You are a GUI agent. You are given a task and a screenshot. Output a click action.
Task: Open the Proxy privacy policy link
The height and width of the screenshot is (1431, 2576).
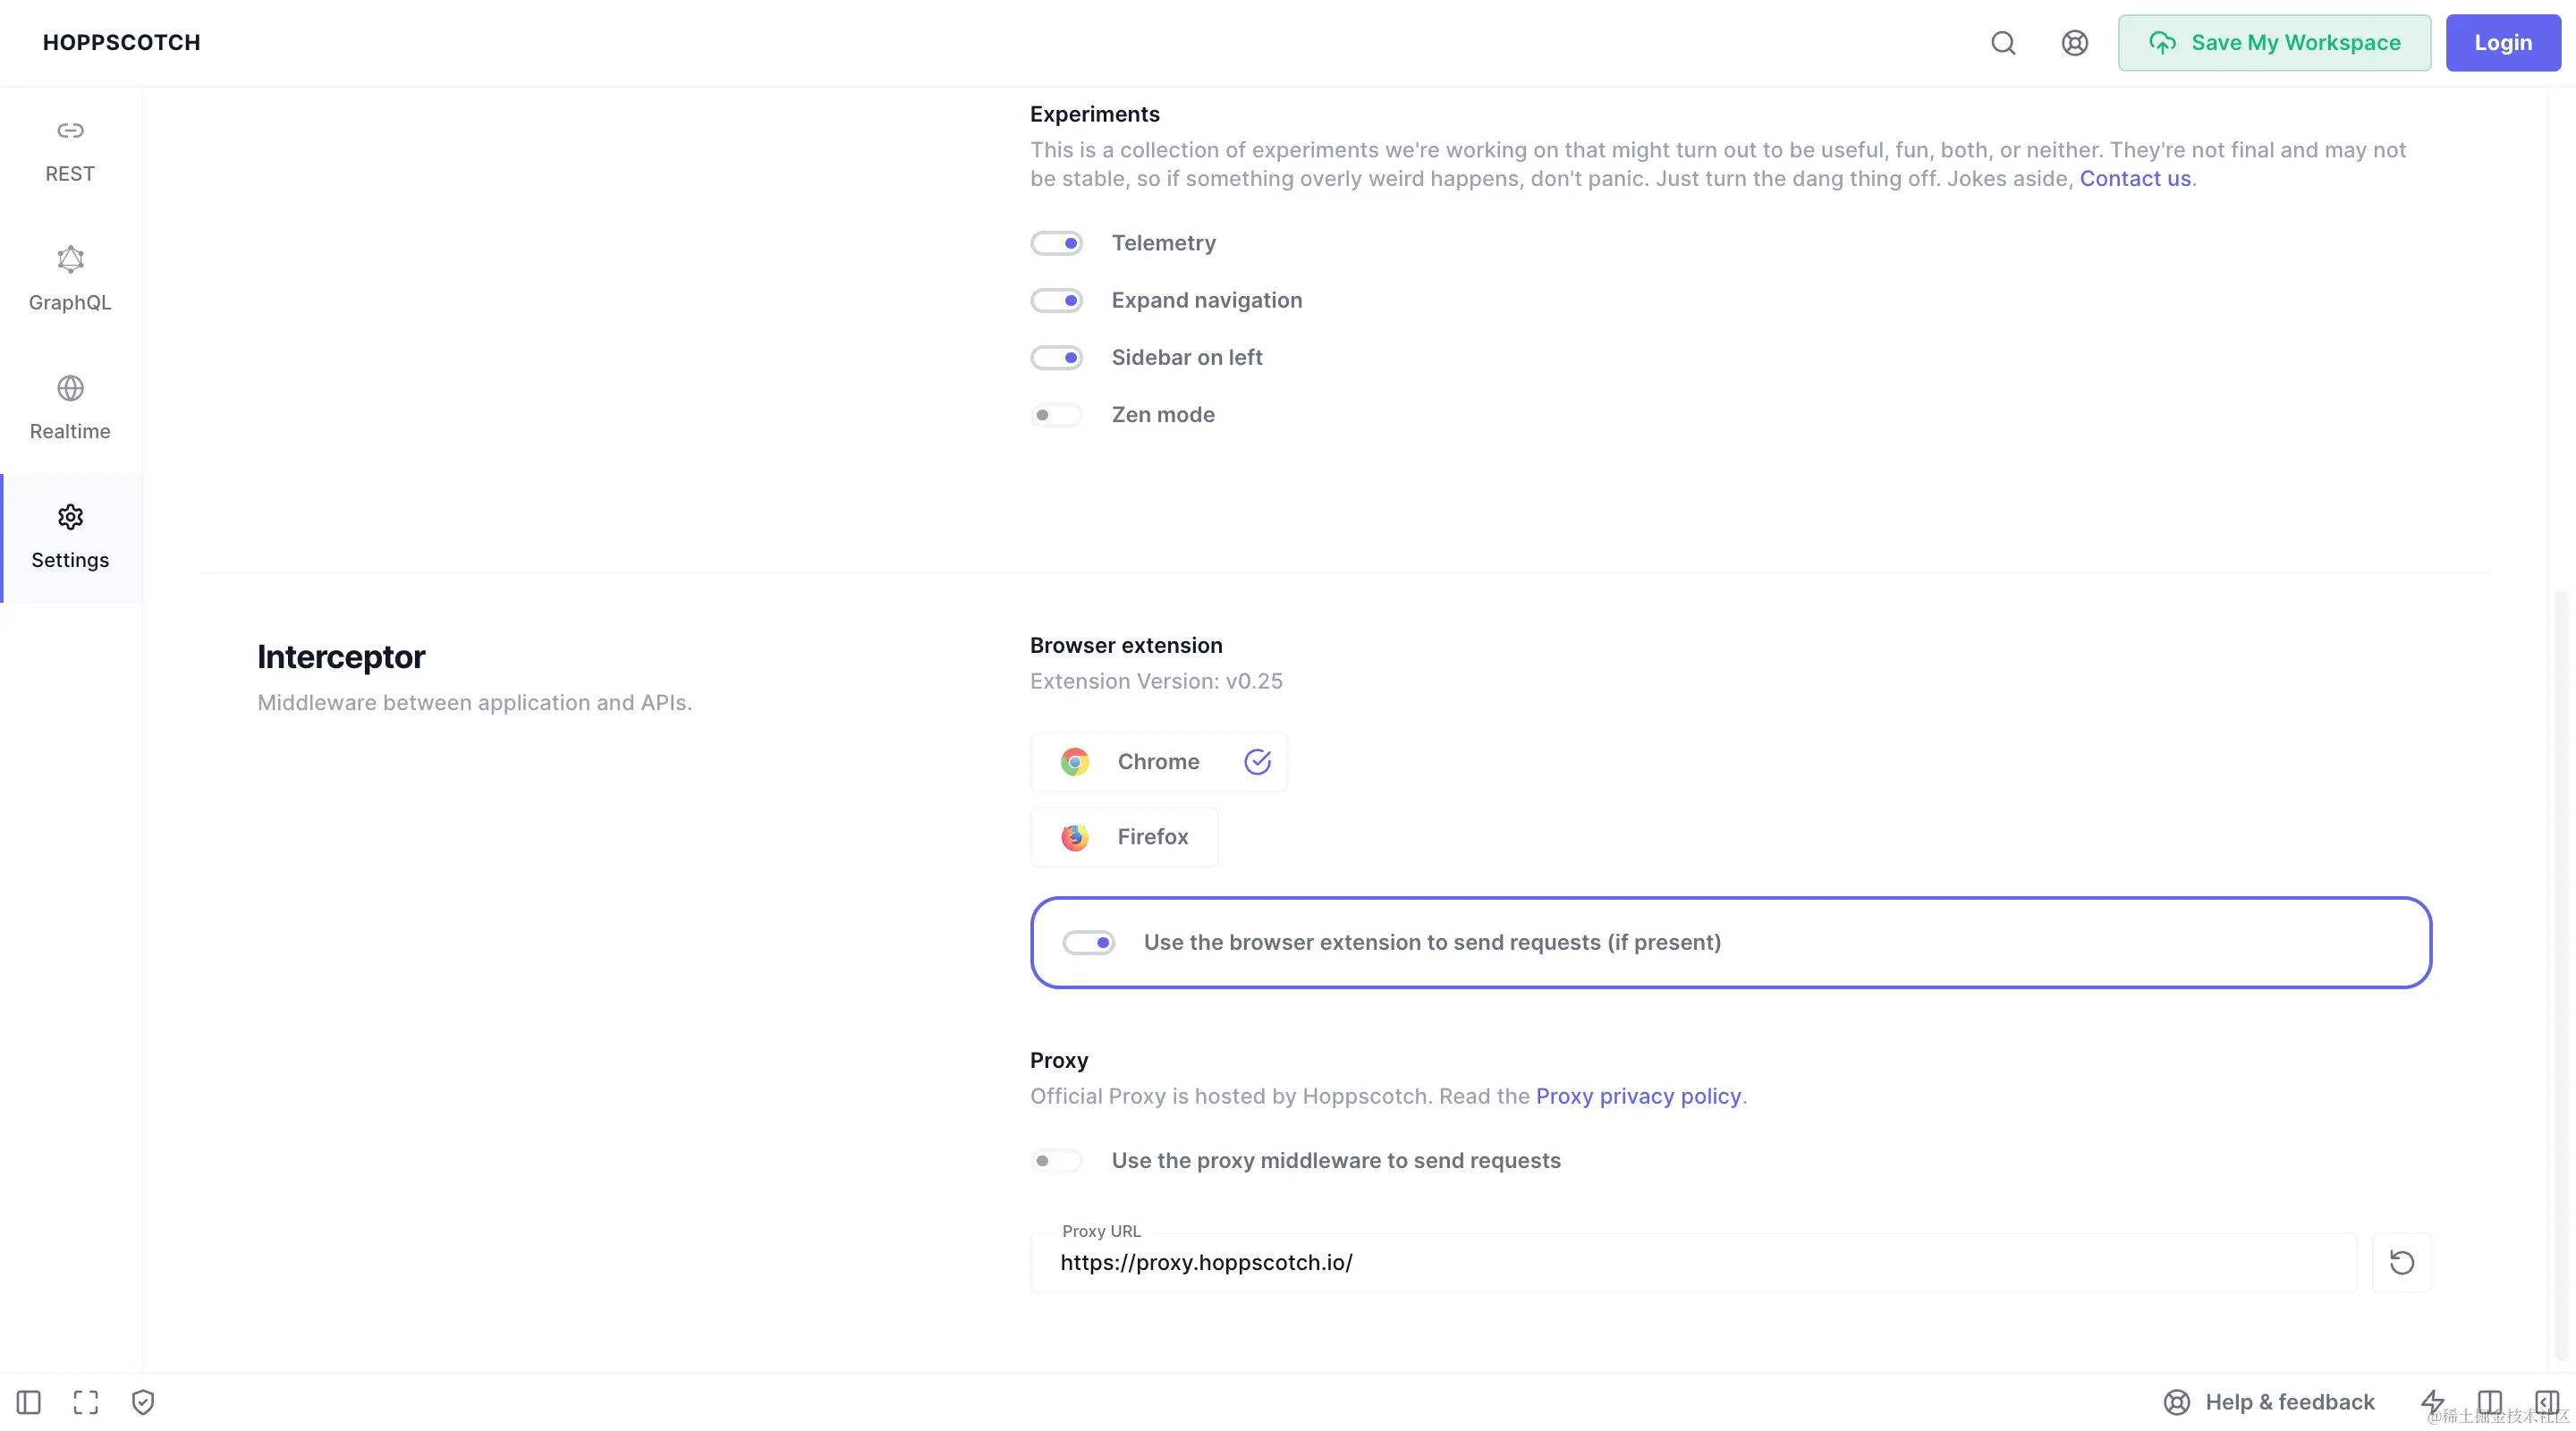tap(1638, 1096)
